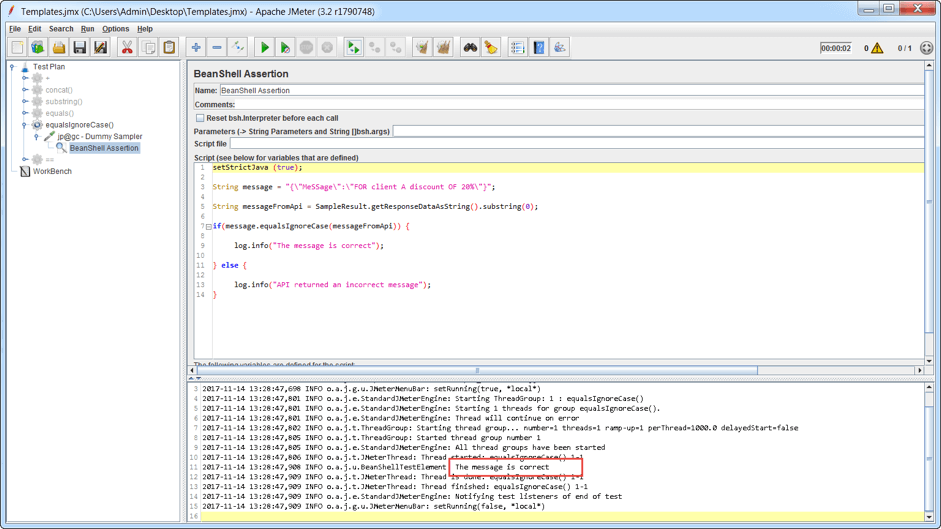Open the Function Helper list icon
The height and width of the screenshot is (529, 941).
pyautogui.click(x=517, y=47)
